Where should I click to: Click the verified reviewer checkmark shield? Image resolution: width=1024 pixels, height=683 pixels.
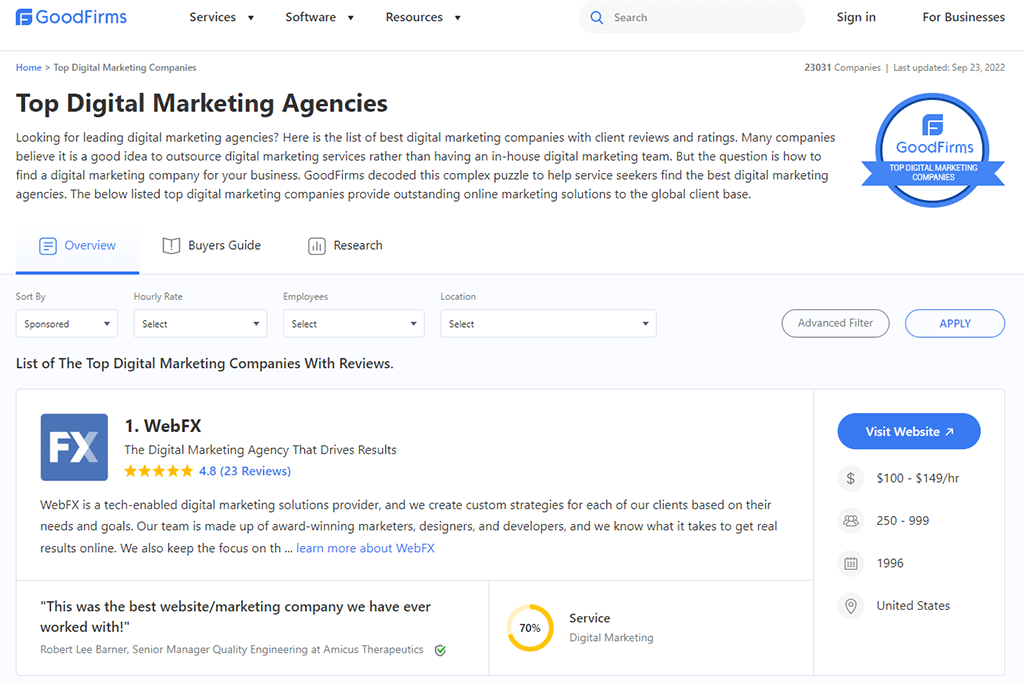click(x=440, y=650)
